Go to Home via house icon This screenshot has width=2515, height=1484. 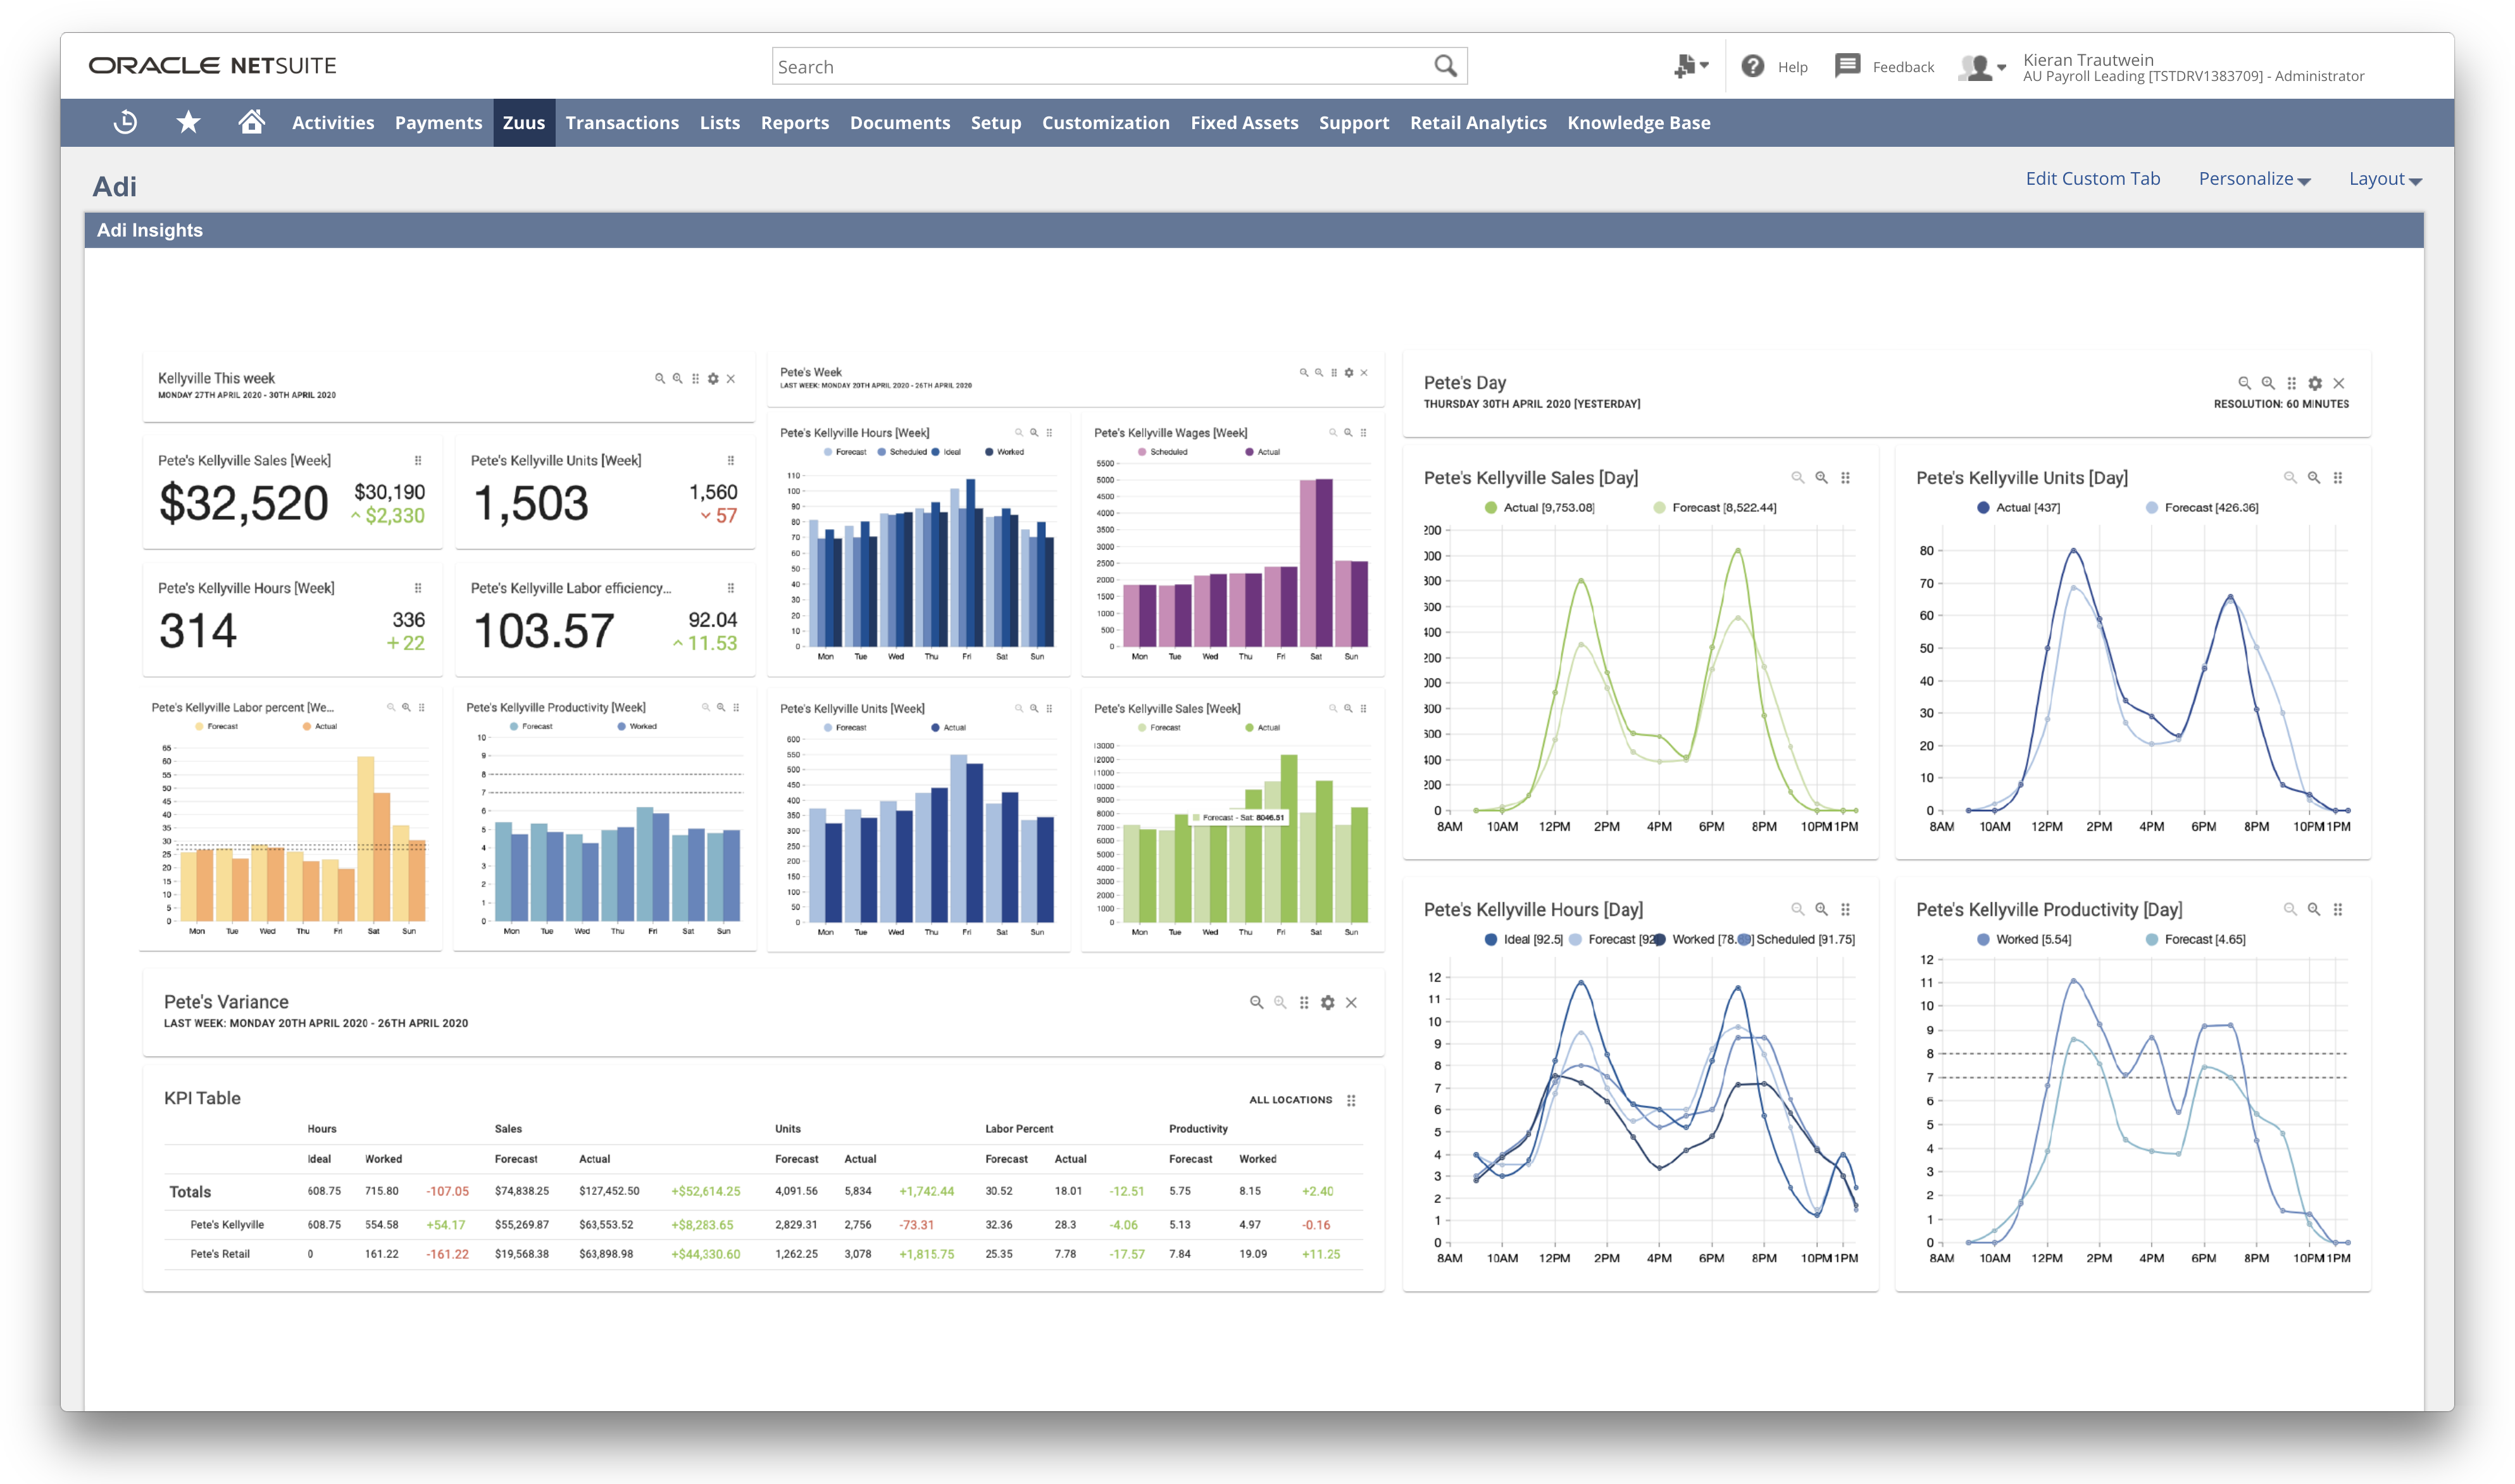point(251,122)
